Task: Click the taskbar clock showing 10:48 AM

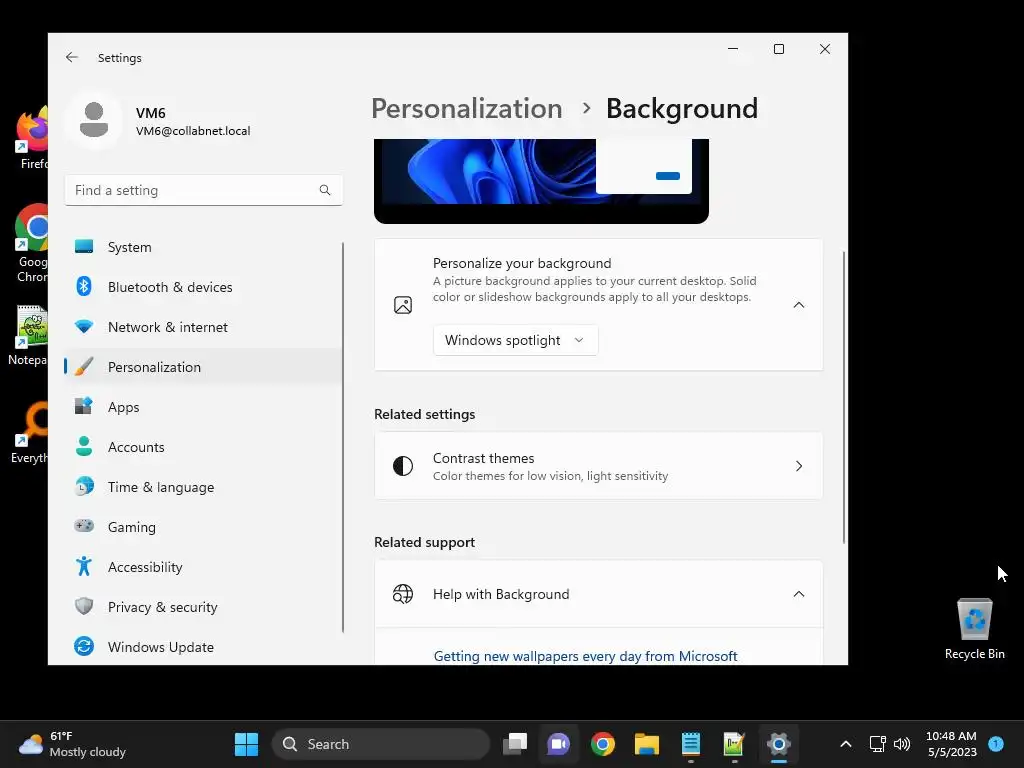Action: (952, 744)
